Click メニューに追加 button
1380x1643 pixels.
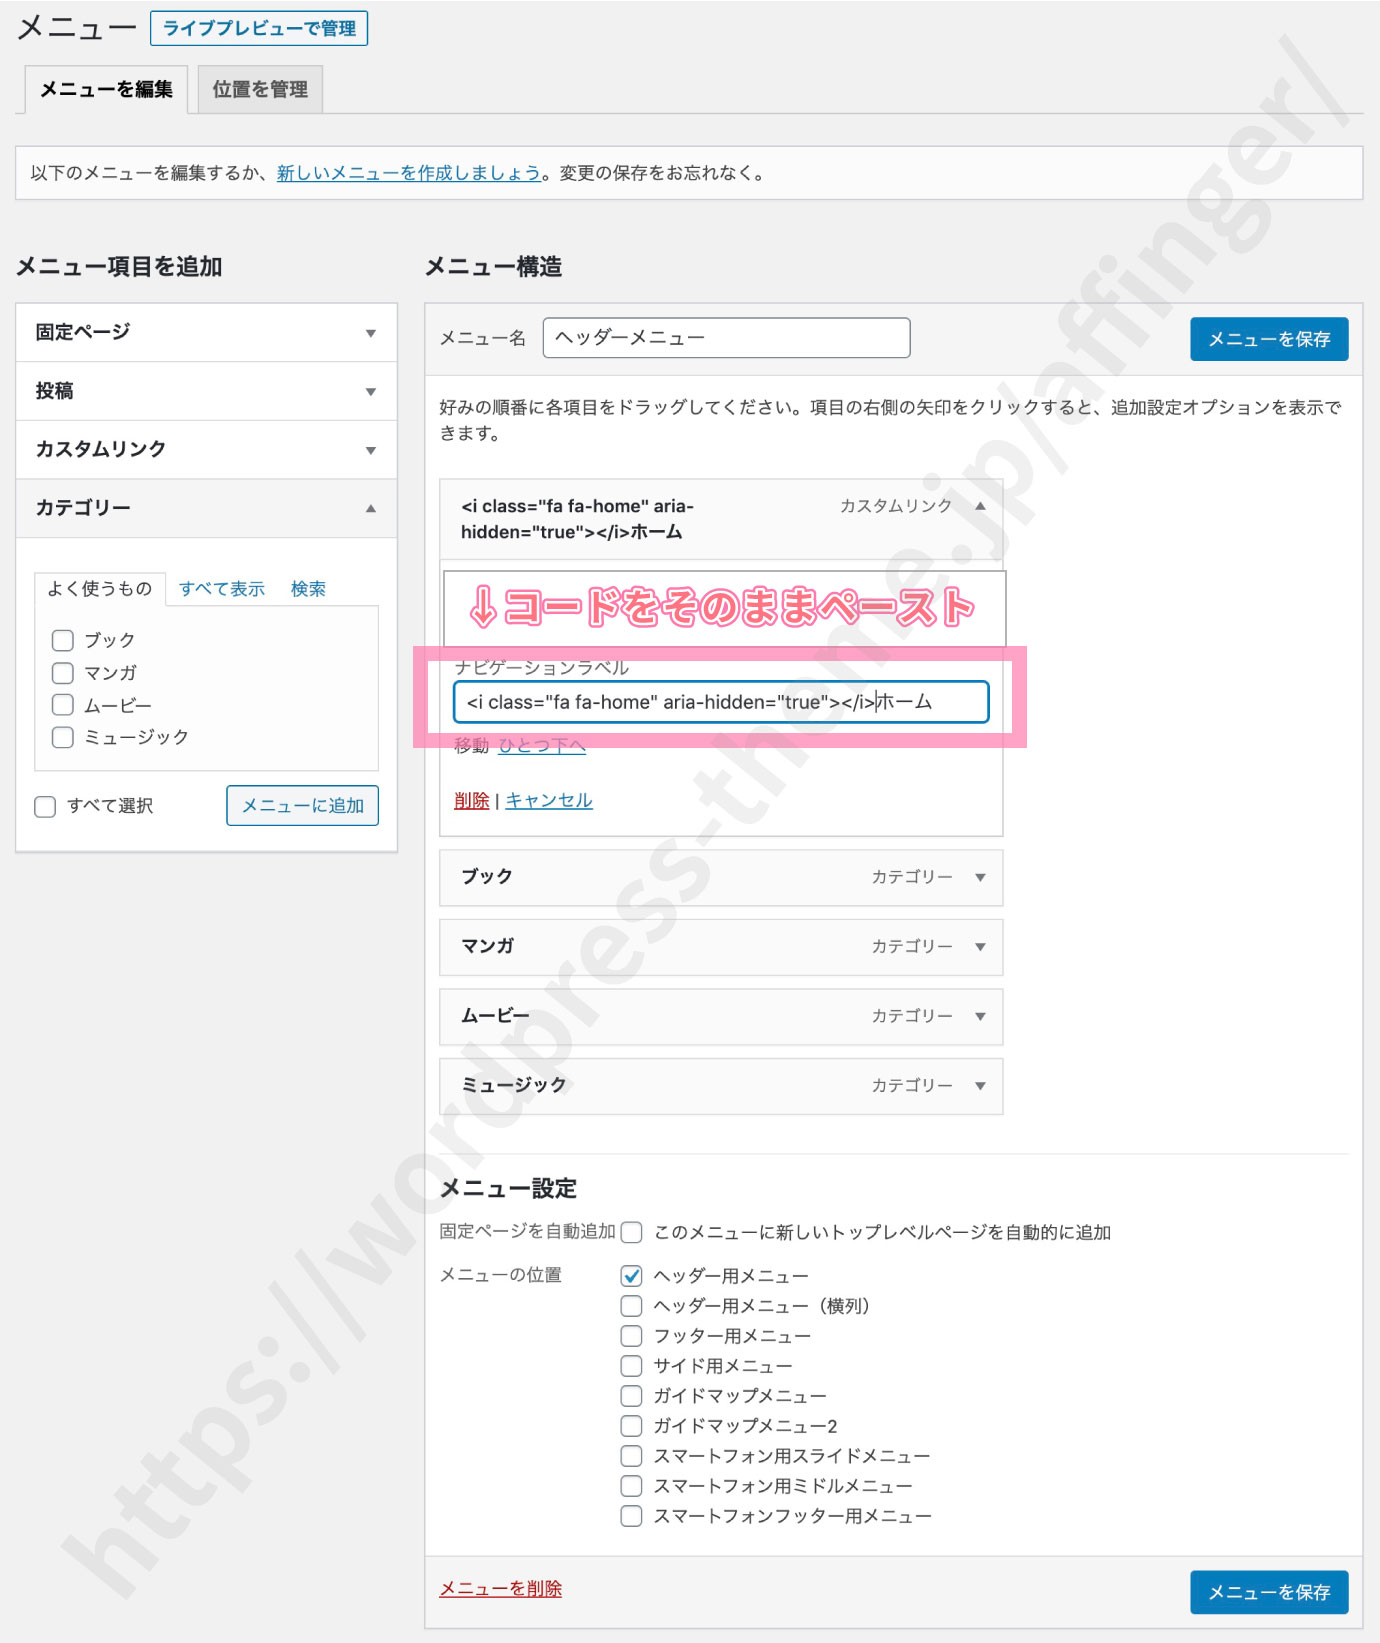pyautogui.click(x=303, y=805)
